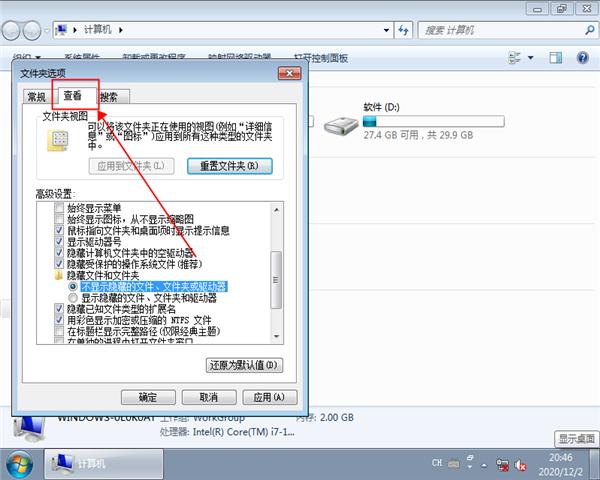Click the muted volume tray icon

click(x=520, y=465)
